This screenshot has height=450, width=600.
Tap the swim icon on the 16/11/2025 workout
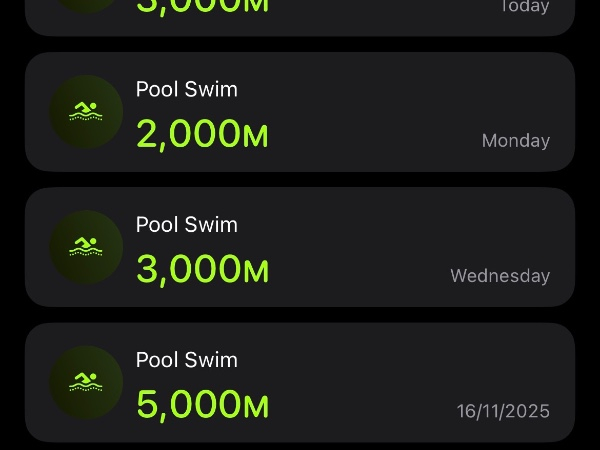86,382
